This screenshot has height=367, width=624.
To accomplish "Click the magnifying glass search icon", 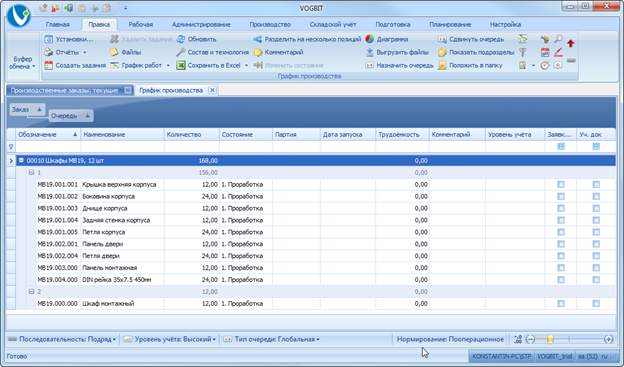I will click(558, 39).
